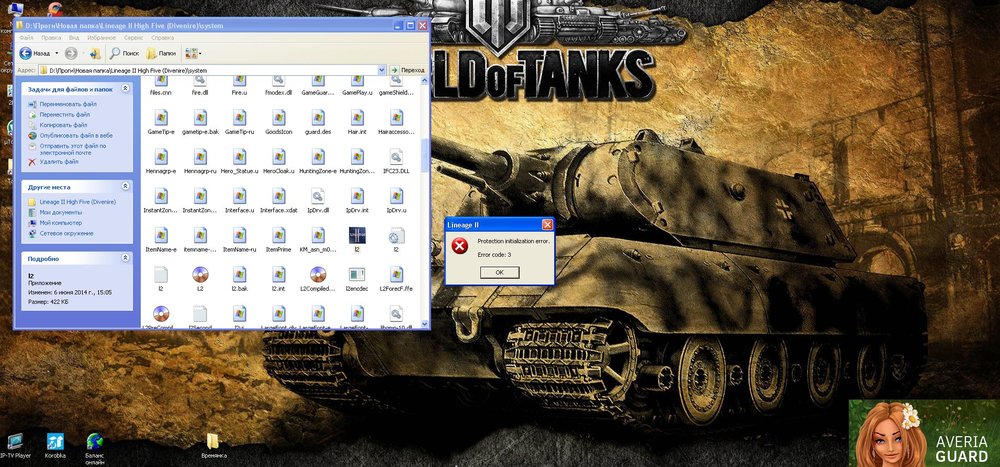The image size is (1000, 467).
Task: Open the Search (Поиск) toolbar tool
Action: (123, 52)
